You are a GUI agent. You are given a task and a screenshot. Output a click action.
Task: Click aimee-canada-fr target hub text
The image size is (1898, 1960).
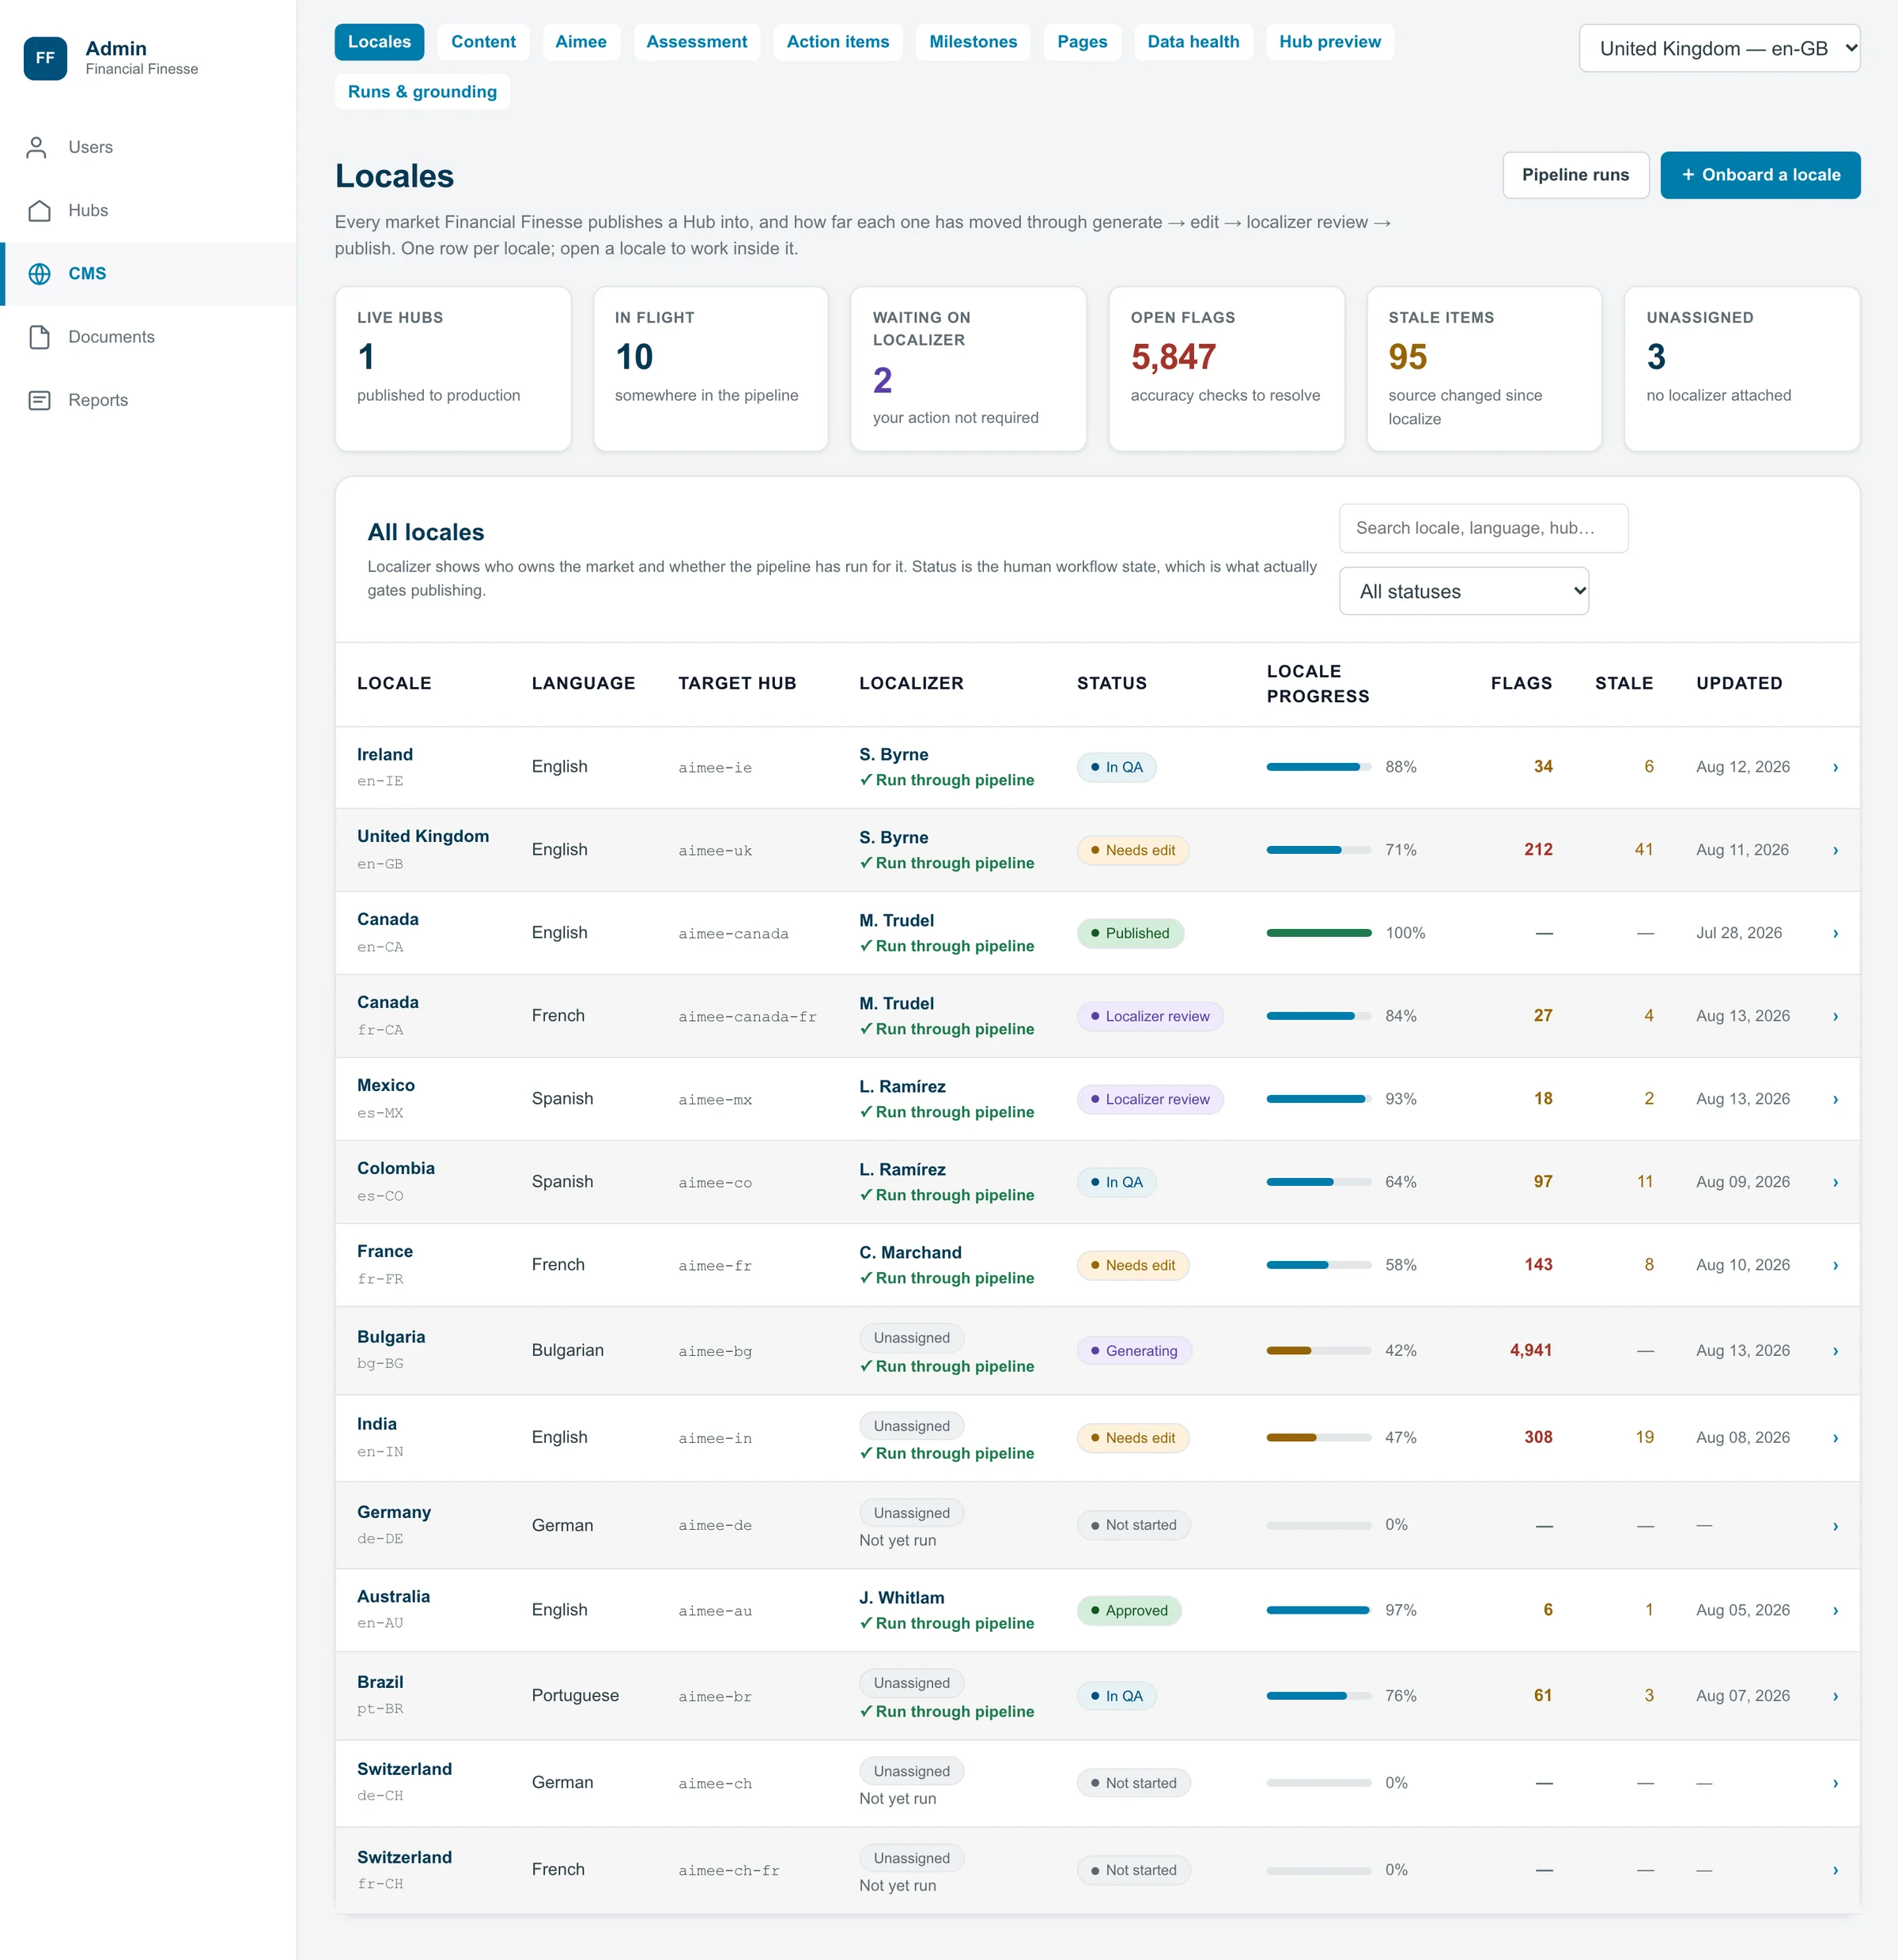point(747,1017)
